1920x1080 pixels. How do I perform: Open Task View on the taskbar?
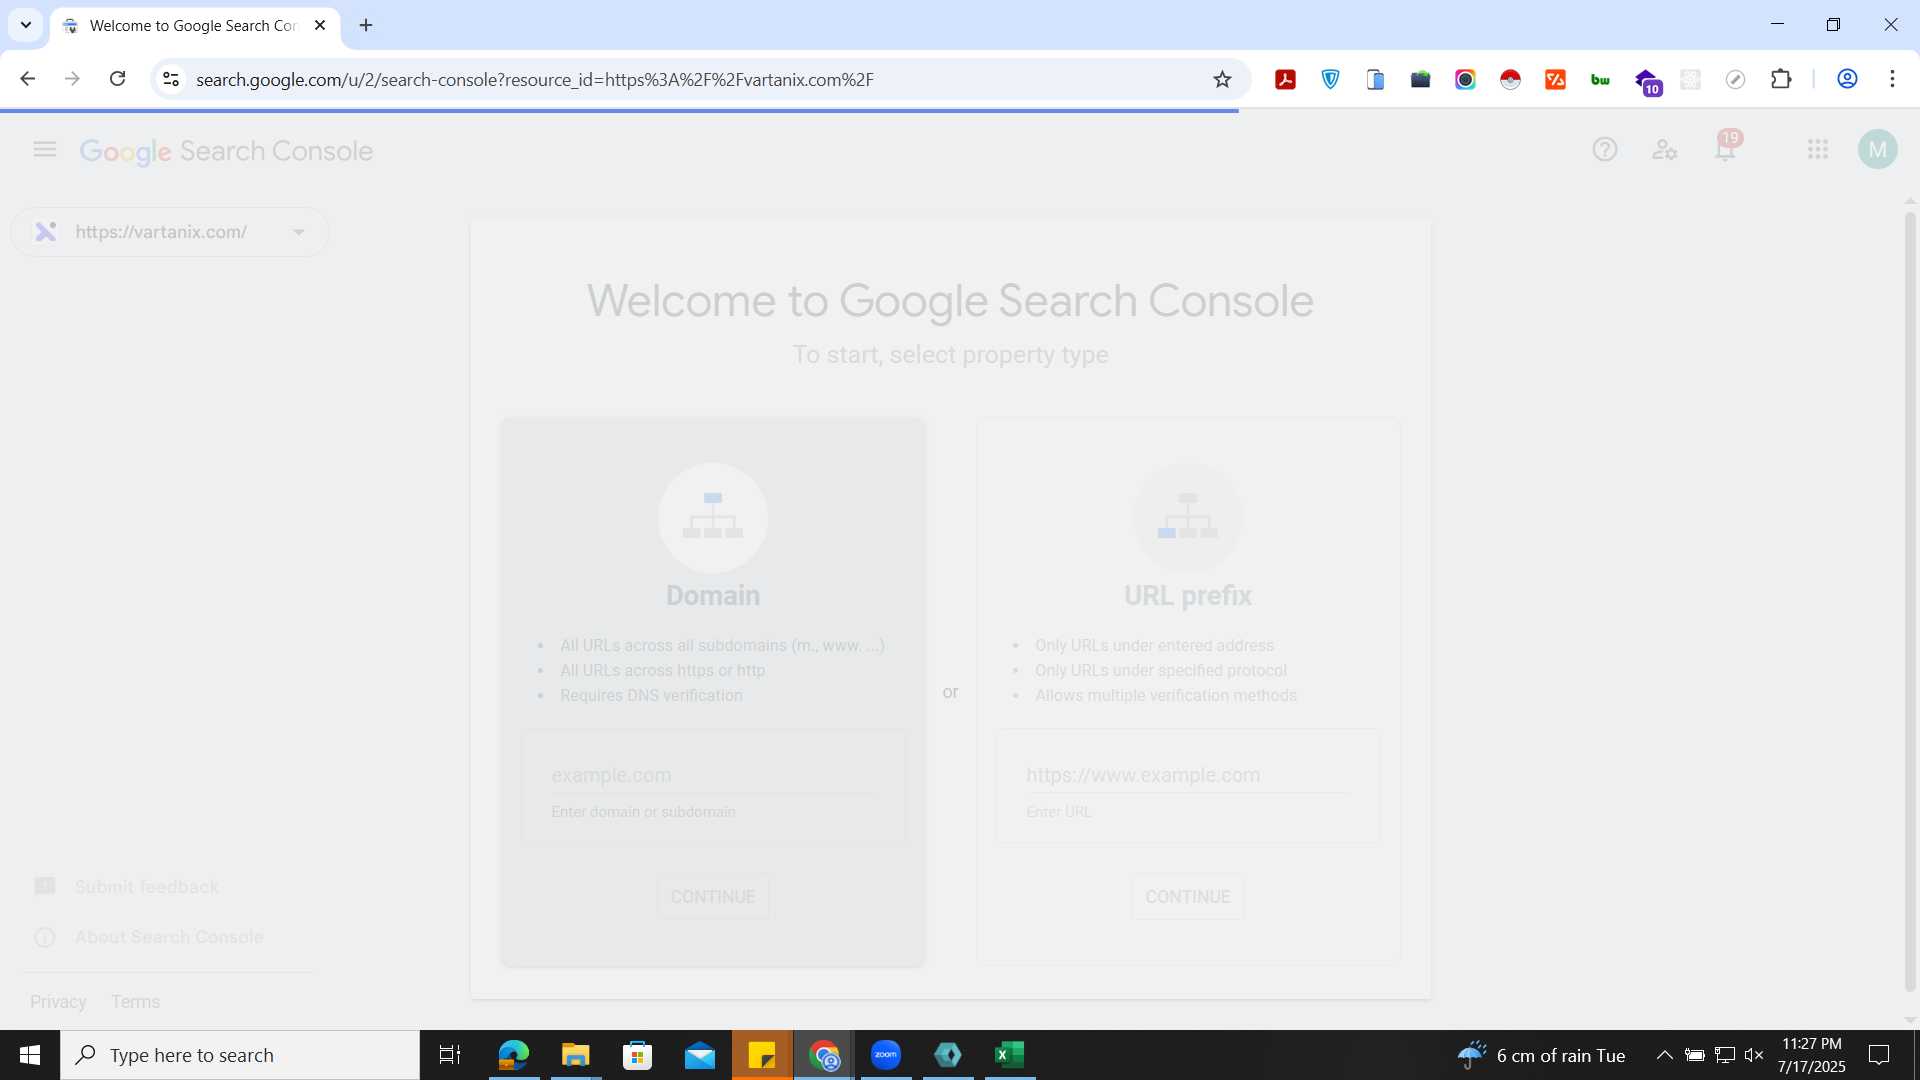click(x=450, y=1055)
